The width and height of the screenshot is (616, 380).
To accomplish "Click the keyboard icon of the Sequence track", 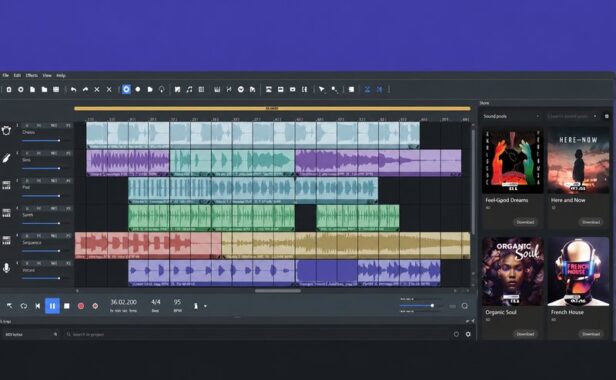I will tap(6, 240).
